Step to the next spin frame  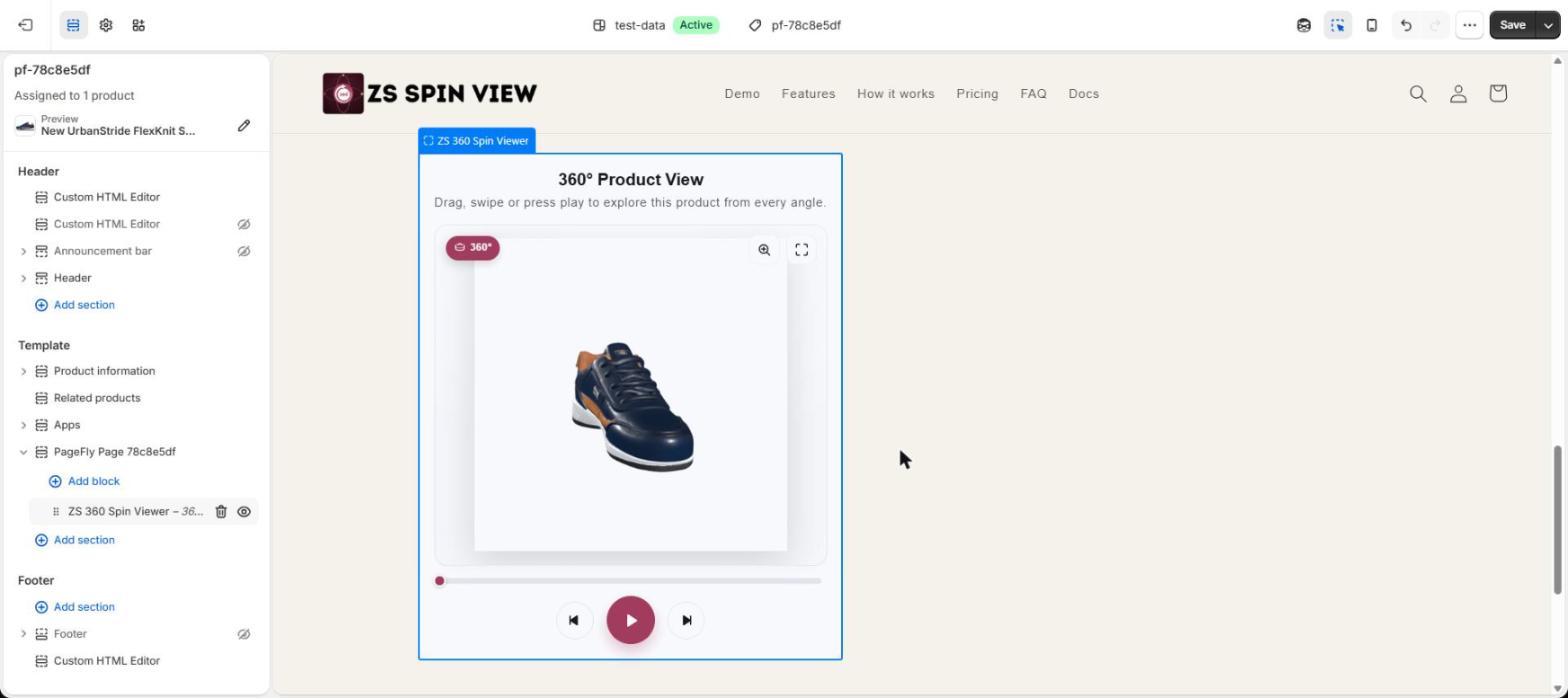[x=686, y=620]
